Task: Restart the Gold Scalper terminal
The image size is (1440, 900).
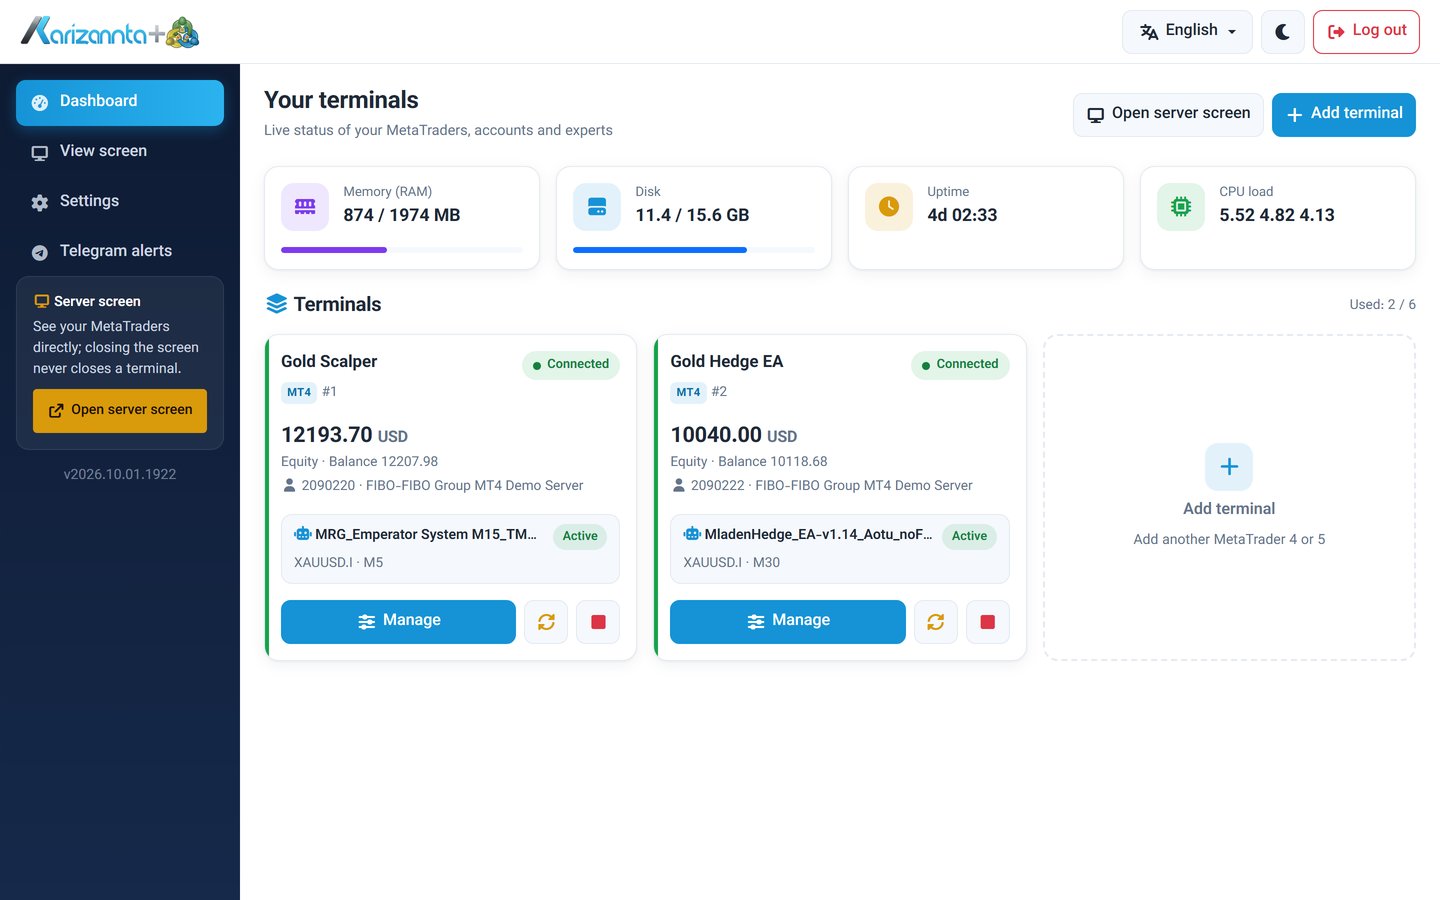Action: pyautogui.click(x=546, y=622)
